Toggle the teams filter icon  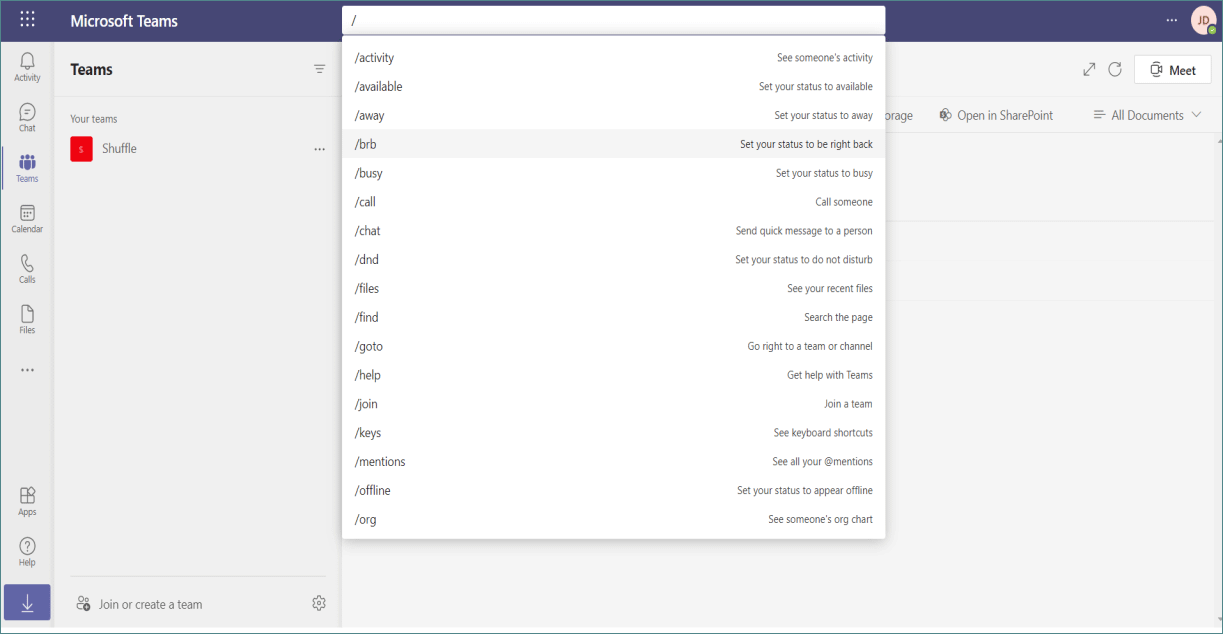click(319, 68)
